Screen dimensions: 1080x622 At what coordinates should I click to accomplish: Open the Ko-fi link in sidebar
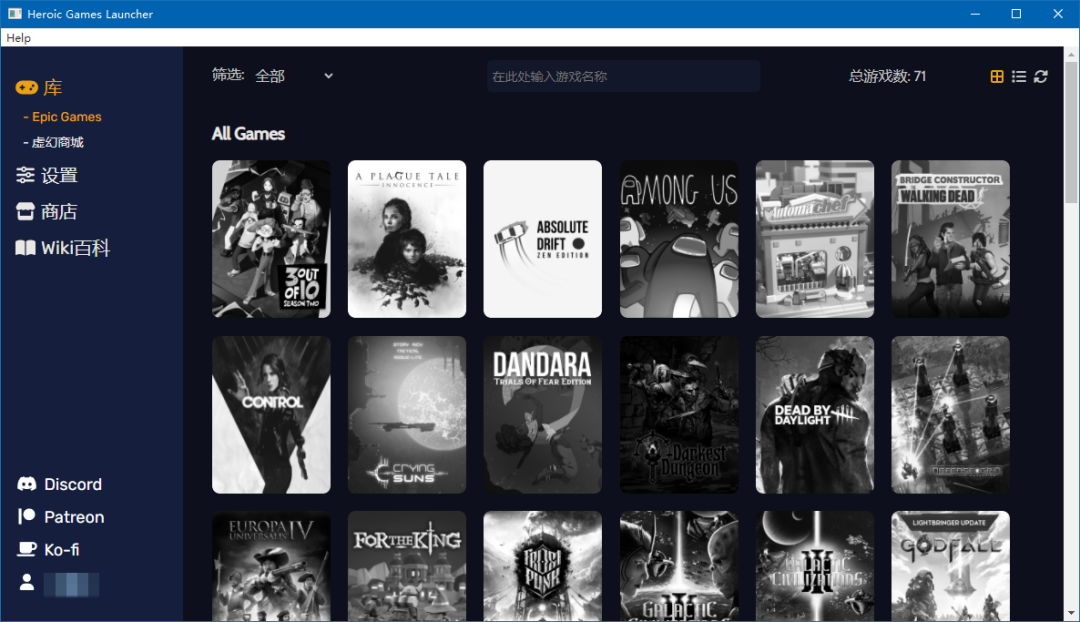click(49, 550)
